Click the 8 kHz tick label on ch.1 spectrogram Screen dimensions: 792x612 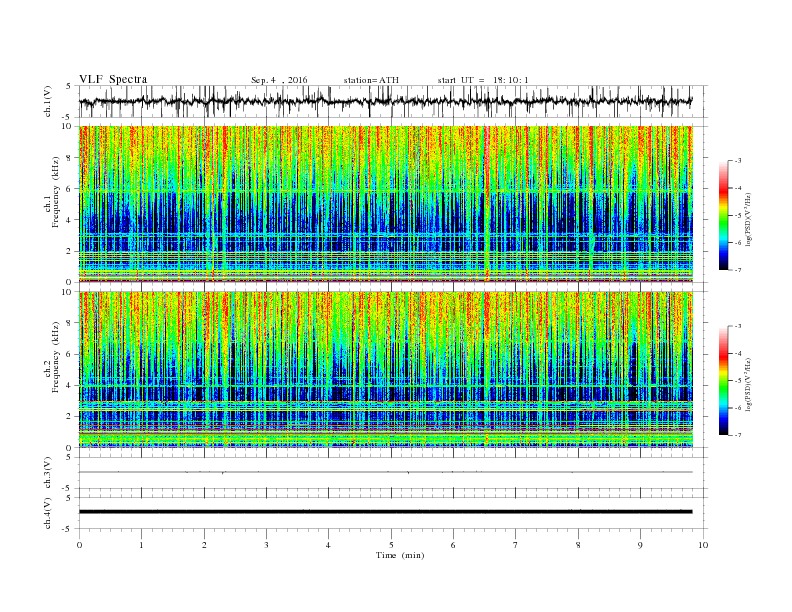tap(69, 158)
